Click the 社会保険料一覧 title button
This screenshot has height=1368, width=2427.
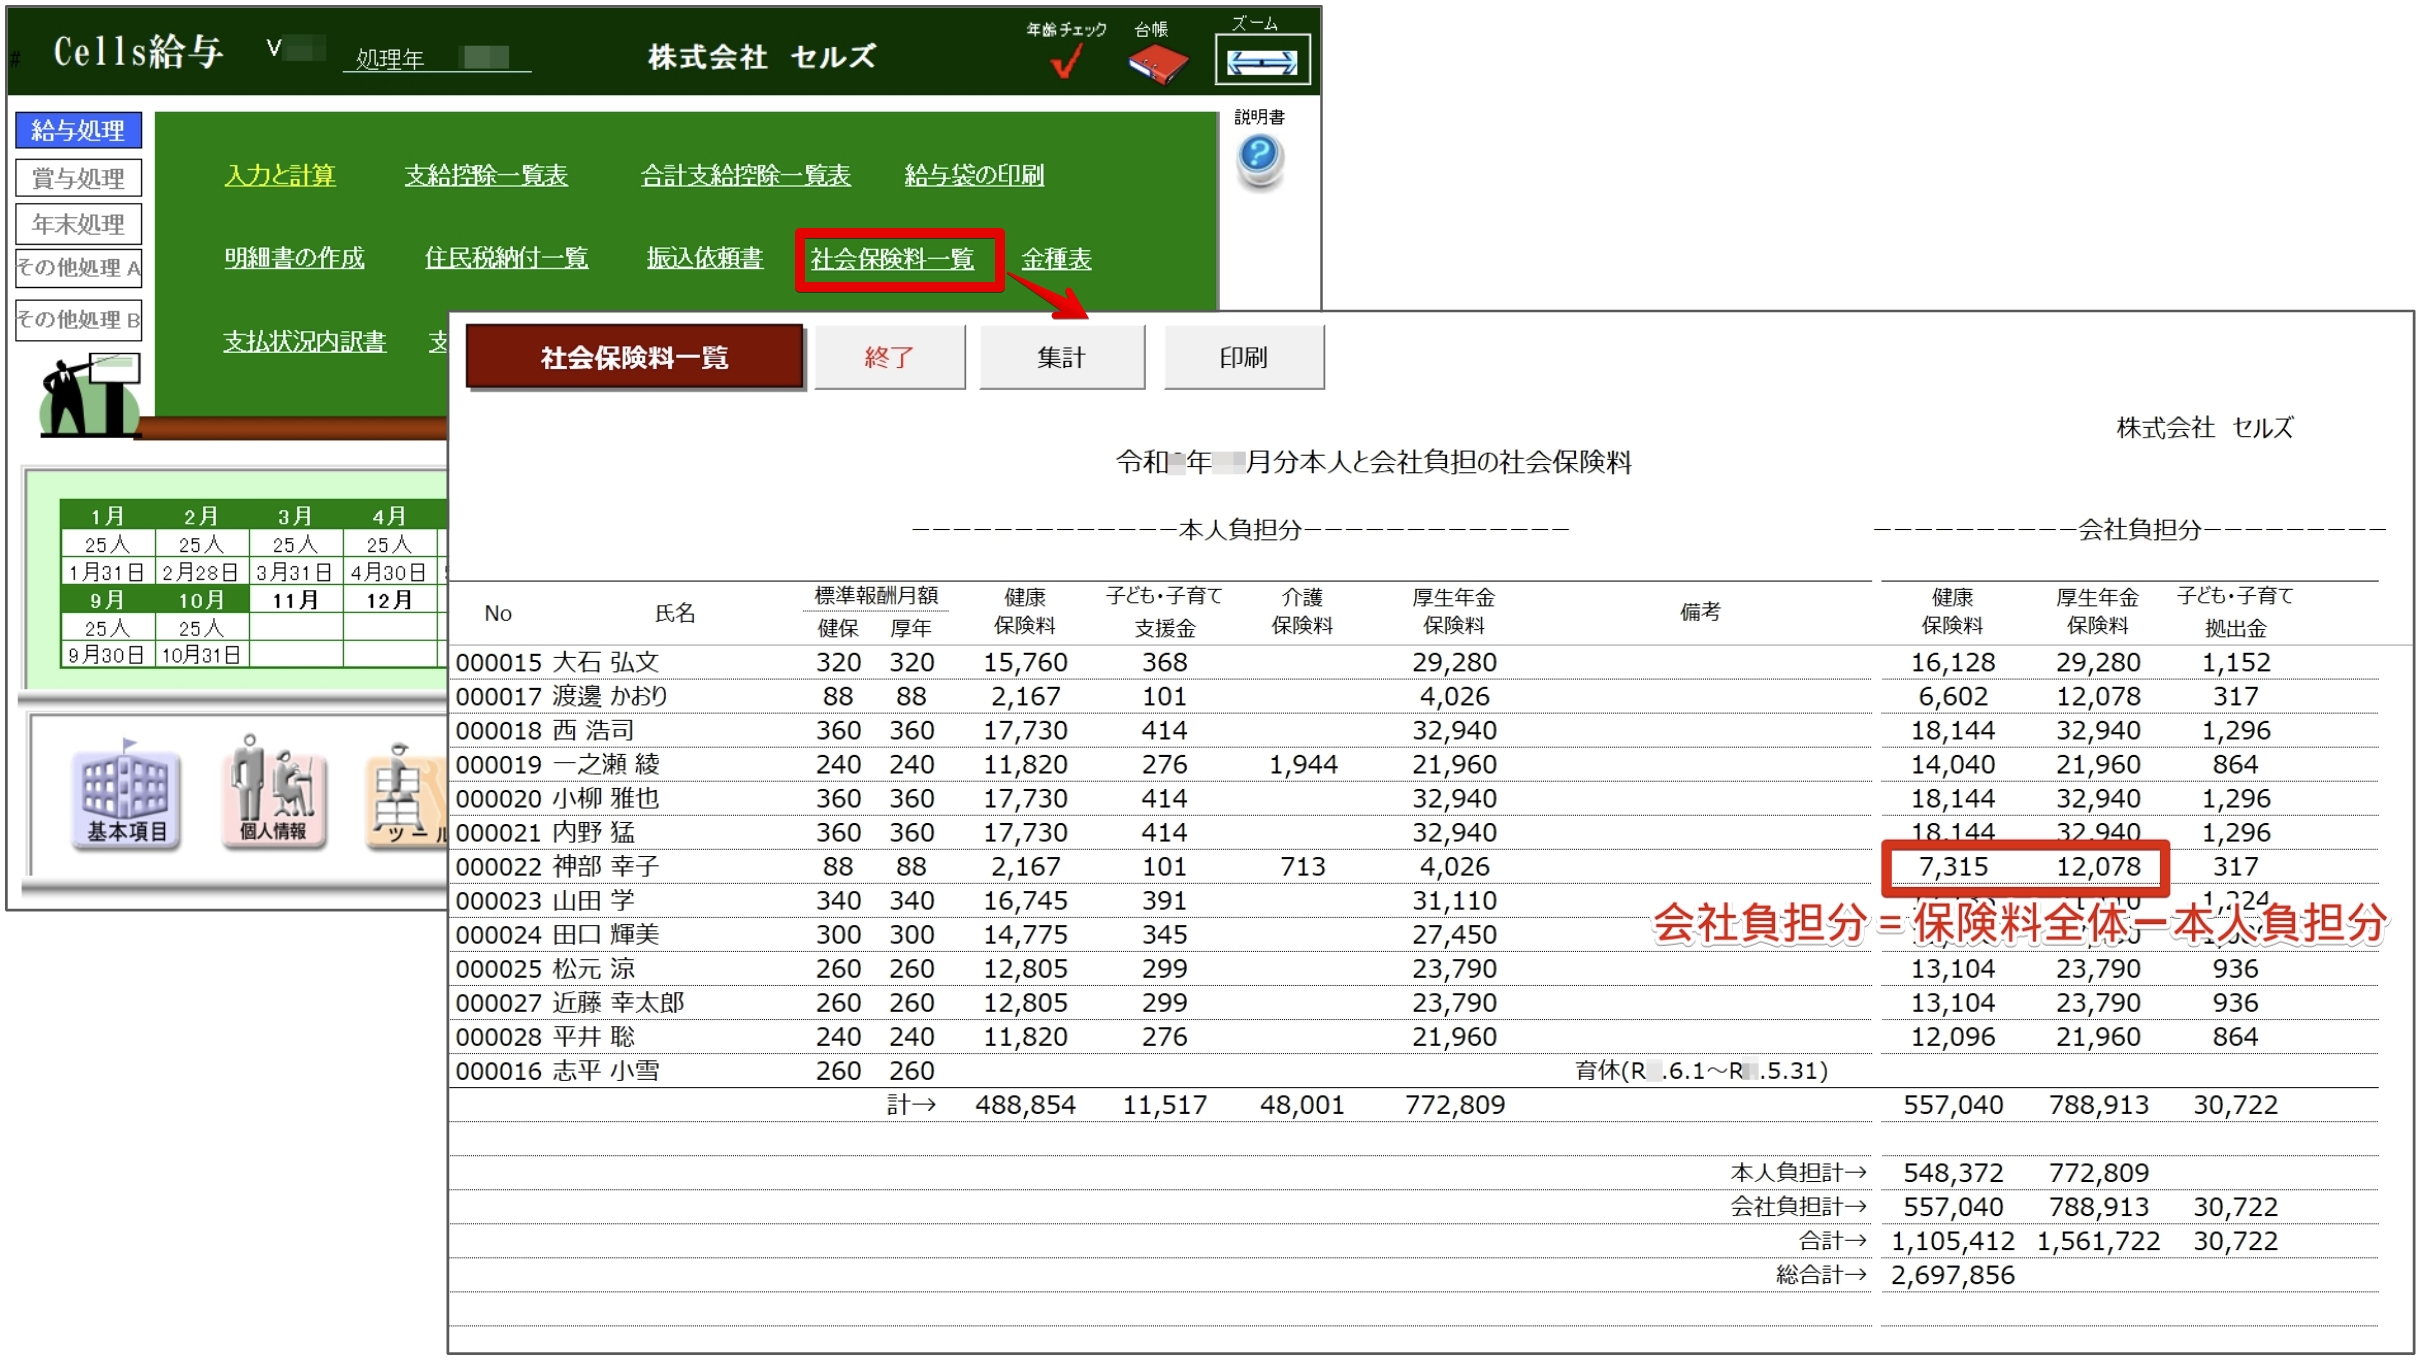(x=635, y=358)
